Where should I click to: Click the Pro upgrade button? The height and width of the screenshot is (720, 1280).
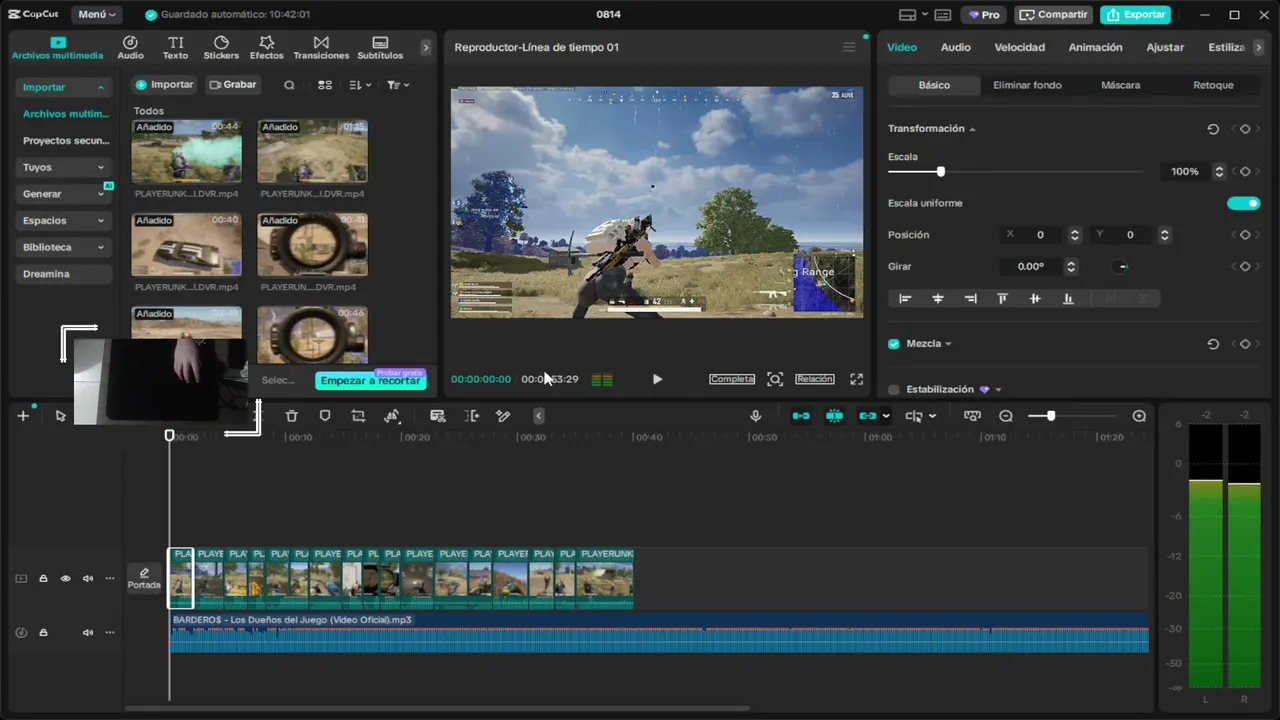(984, 15)
